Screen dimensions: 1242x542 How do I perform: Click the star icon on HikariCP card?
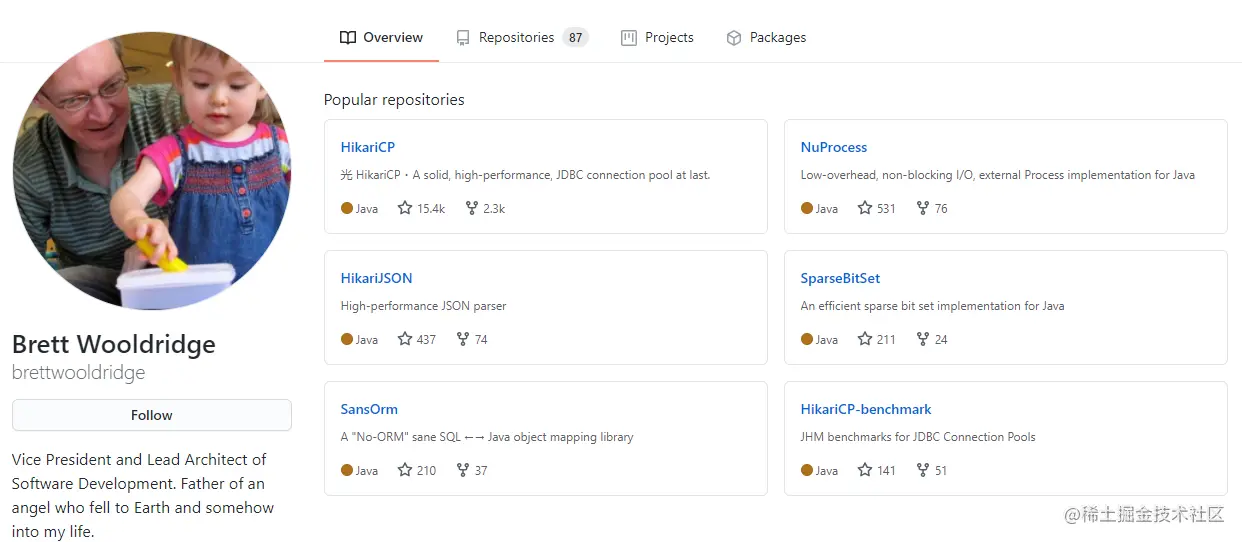point(405,208)
